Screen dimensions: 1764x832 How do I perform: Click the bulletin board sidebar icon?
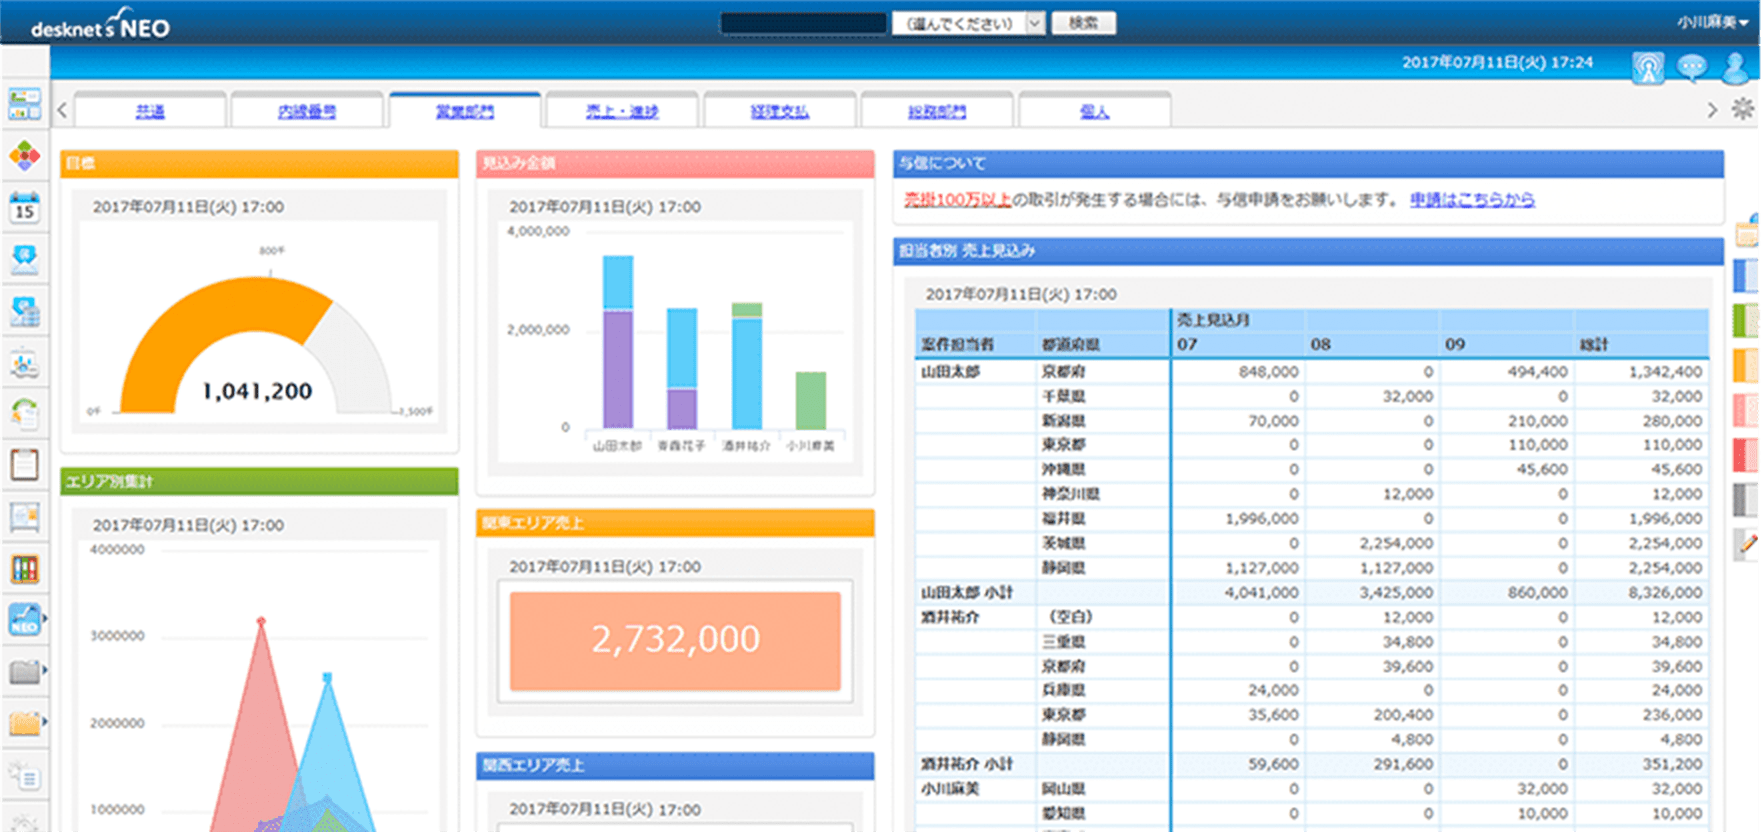(x=24, y=516)
